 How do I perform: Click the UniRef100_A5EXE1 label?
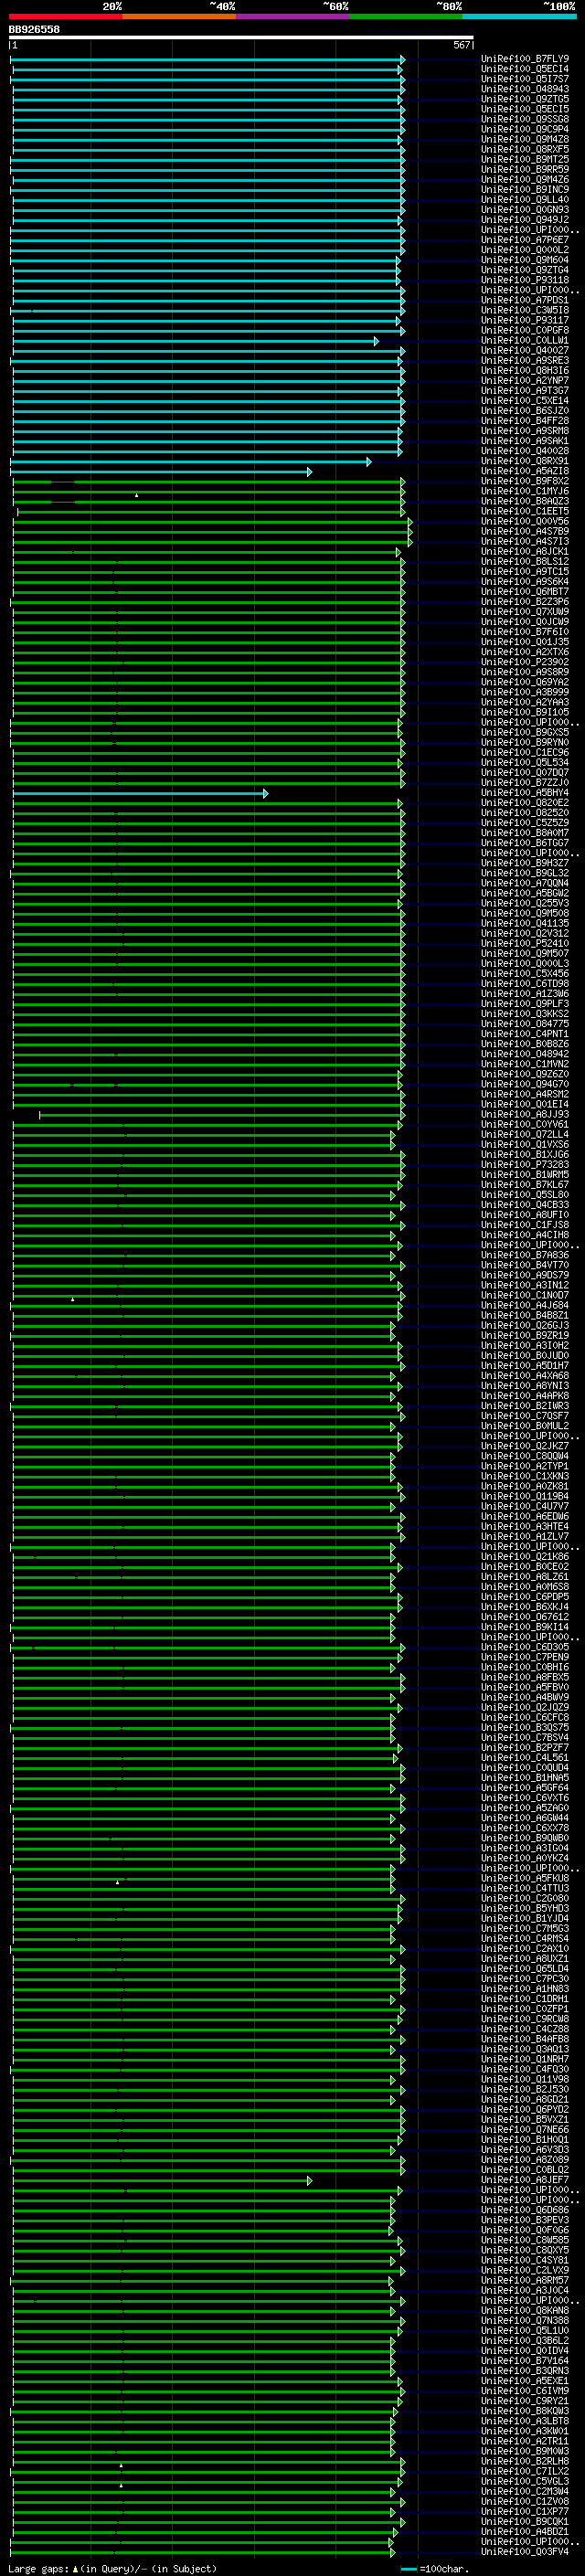[x=525, y=2381]
